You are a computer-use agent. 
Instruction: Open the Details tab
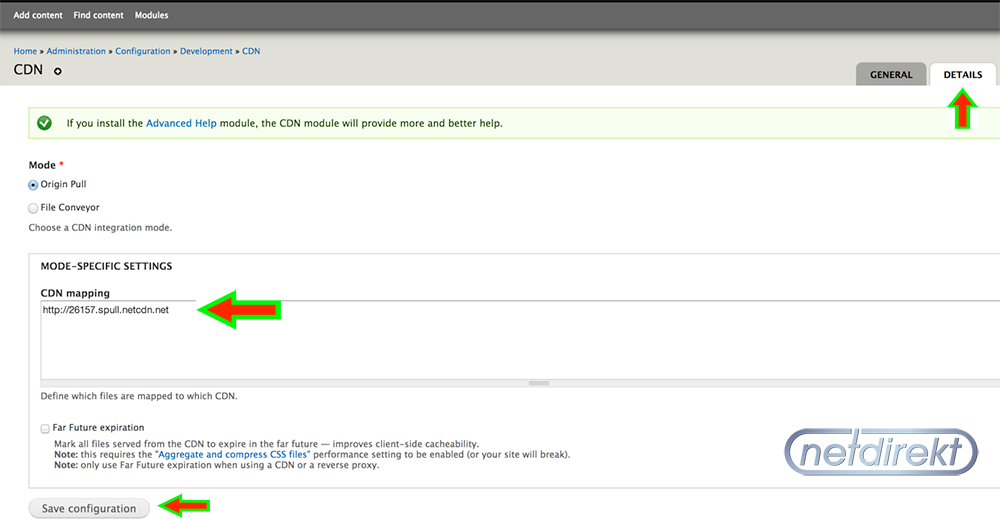[962, 75]
